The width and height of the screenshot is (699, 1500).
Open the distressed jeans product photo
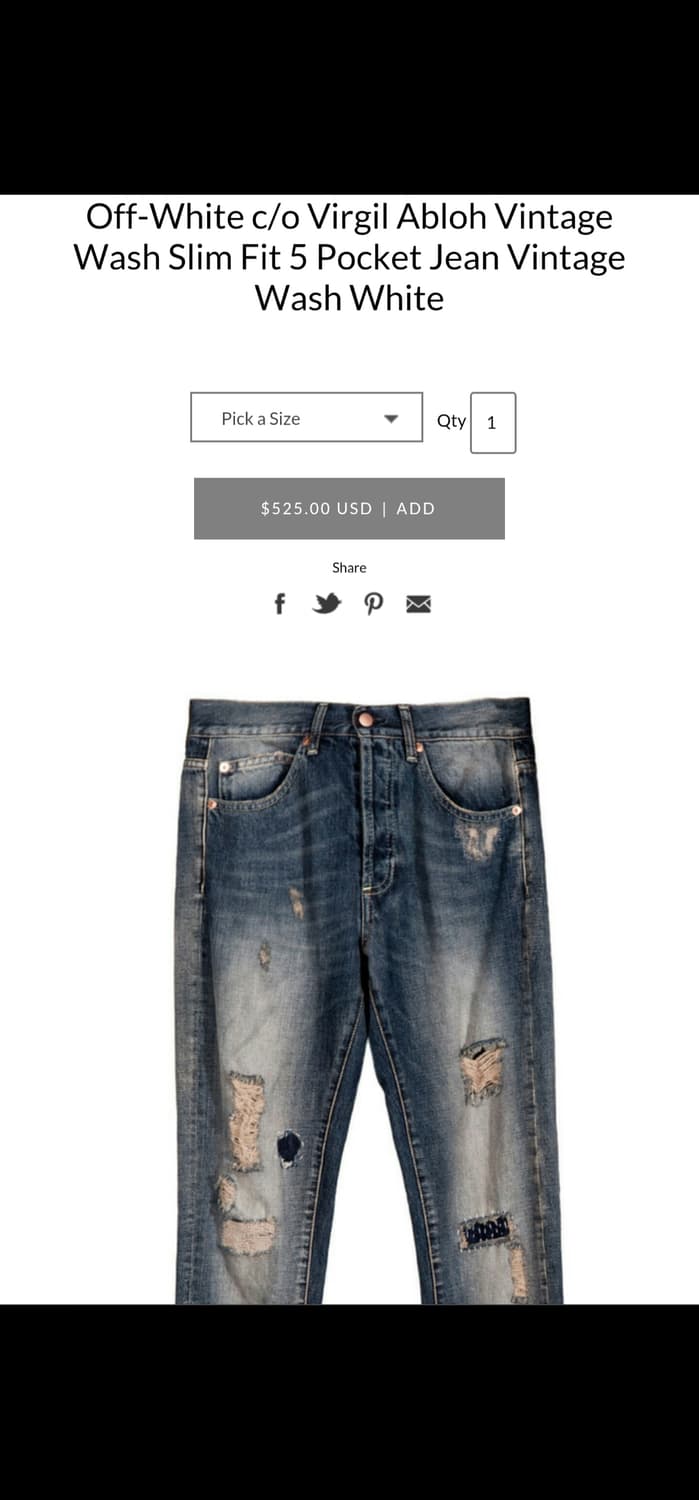coord(368,1000)
